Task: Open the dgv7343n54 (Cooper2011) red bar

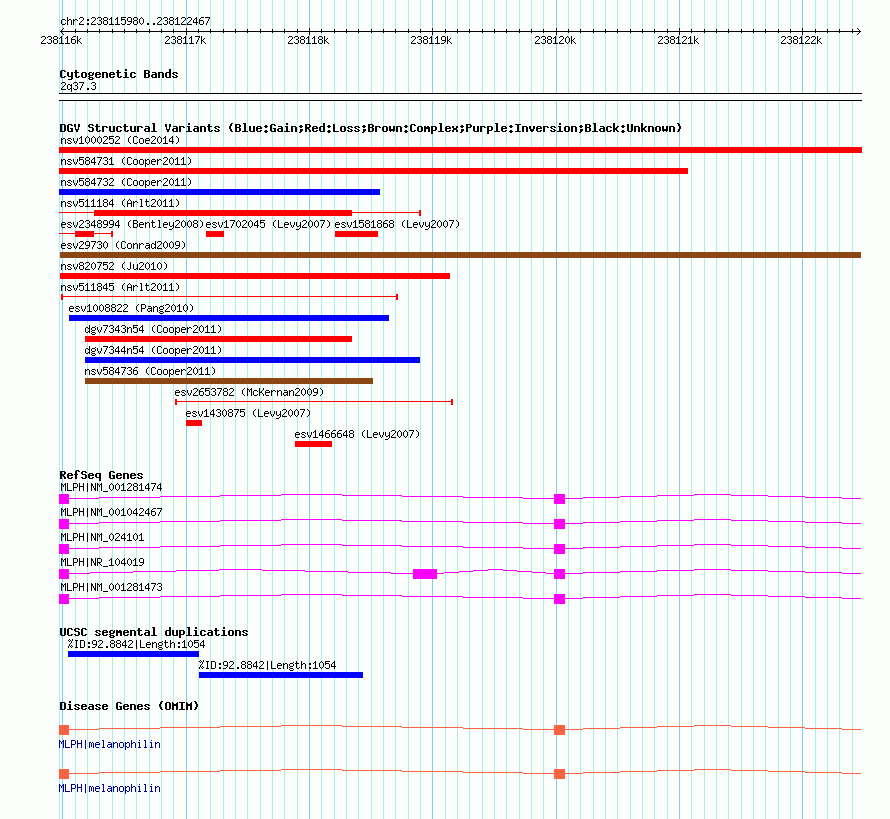Action: pyautogui.click(x=219, y=339)
